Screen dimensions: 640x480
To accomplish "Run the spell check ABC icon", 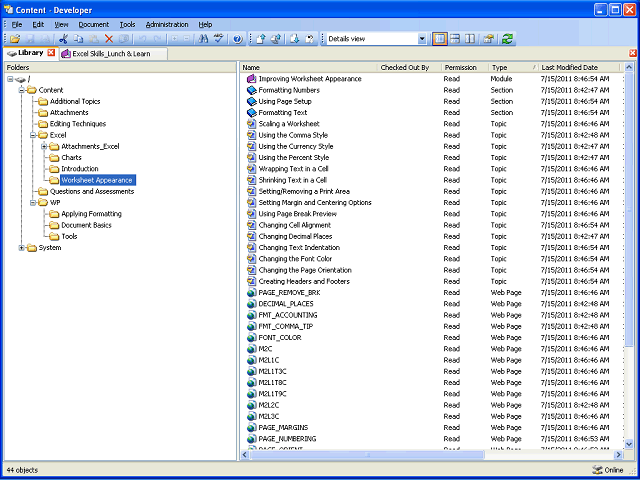I will point(219,39).
